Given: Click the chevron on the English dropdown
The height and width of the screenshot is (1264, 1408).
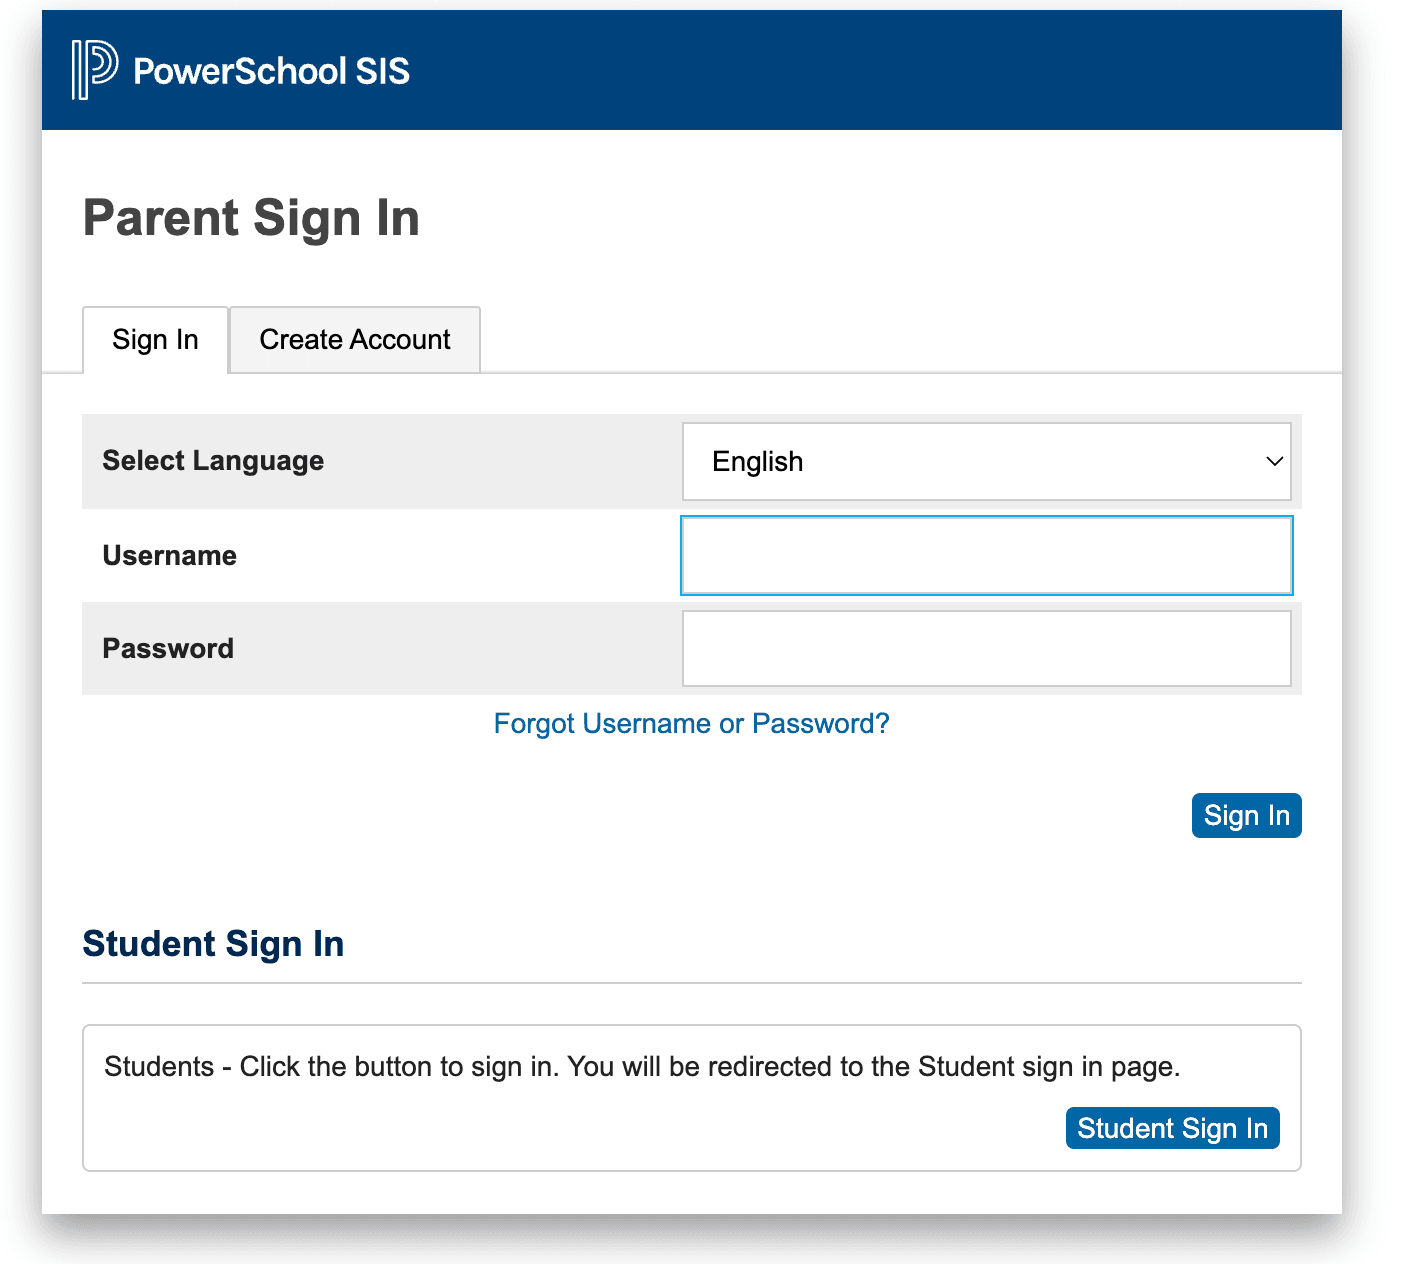Looking at the screenshot, I should click(1273, 461).
